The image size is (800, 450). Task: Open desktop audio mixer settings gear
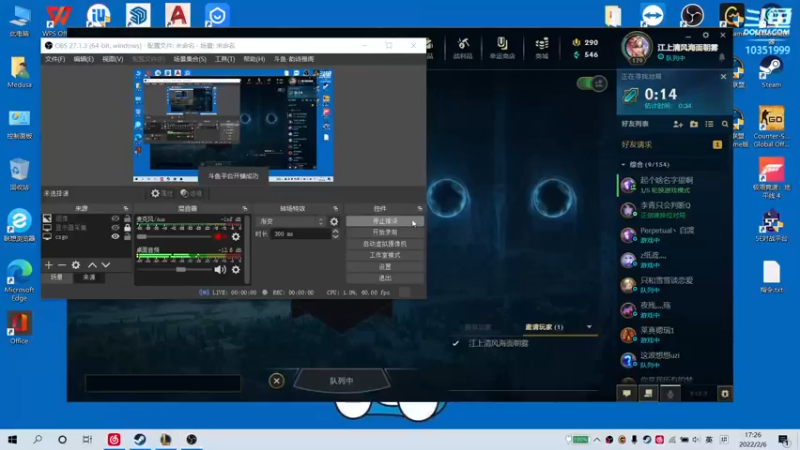click(236, 269)
